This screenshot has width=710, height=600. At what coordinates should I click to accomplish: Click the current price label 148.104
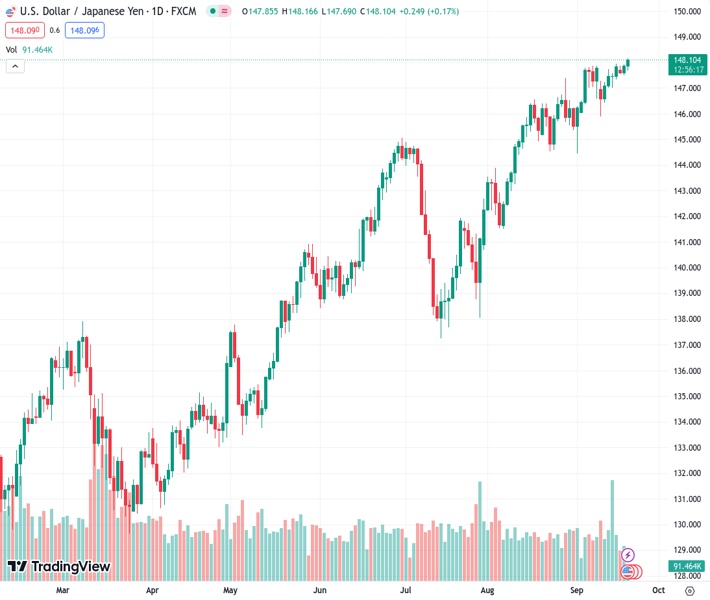click(685, 60)
